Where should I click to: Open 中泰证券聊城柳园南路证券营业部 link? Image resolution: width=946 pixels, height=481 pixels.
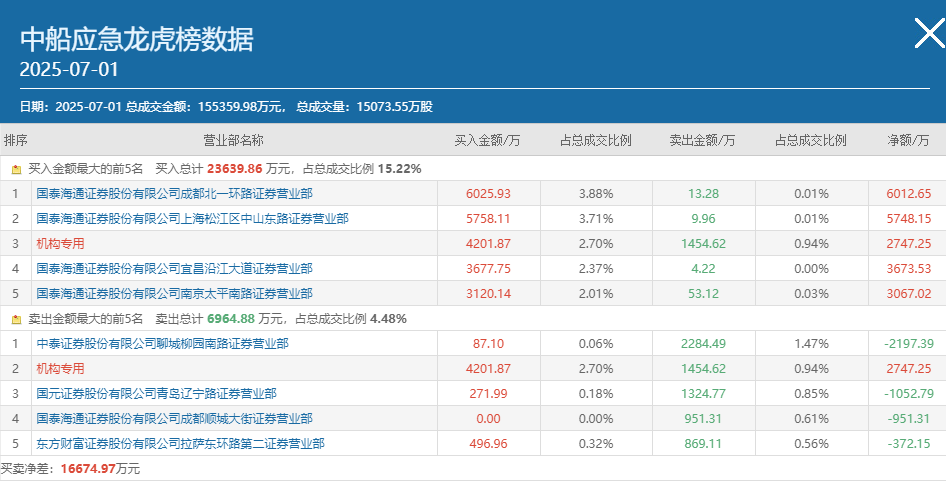pos(162,343)
